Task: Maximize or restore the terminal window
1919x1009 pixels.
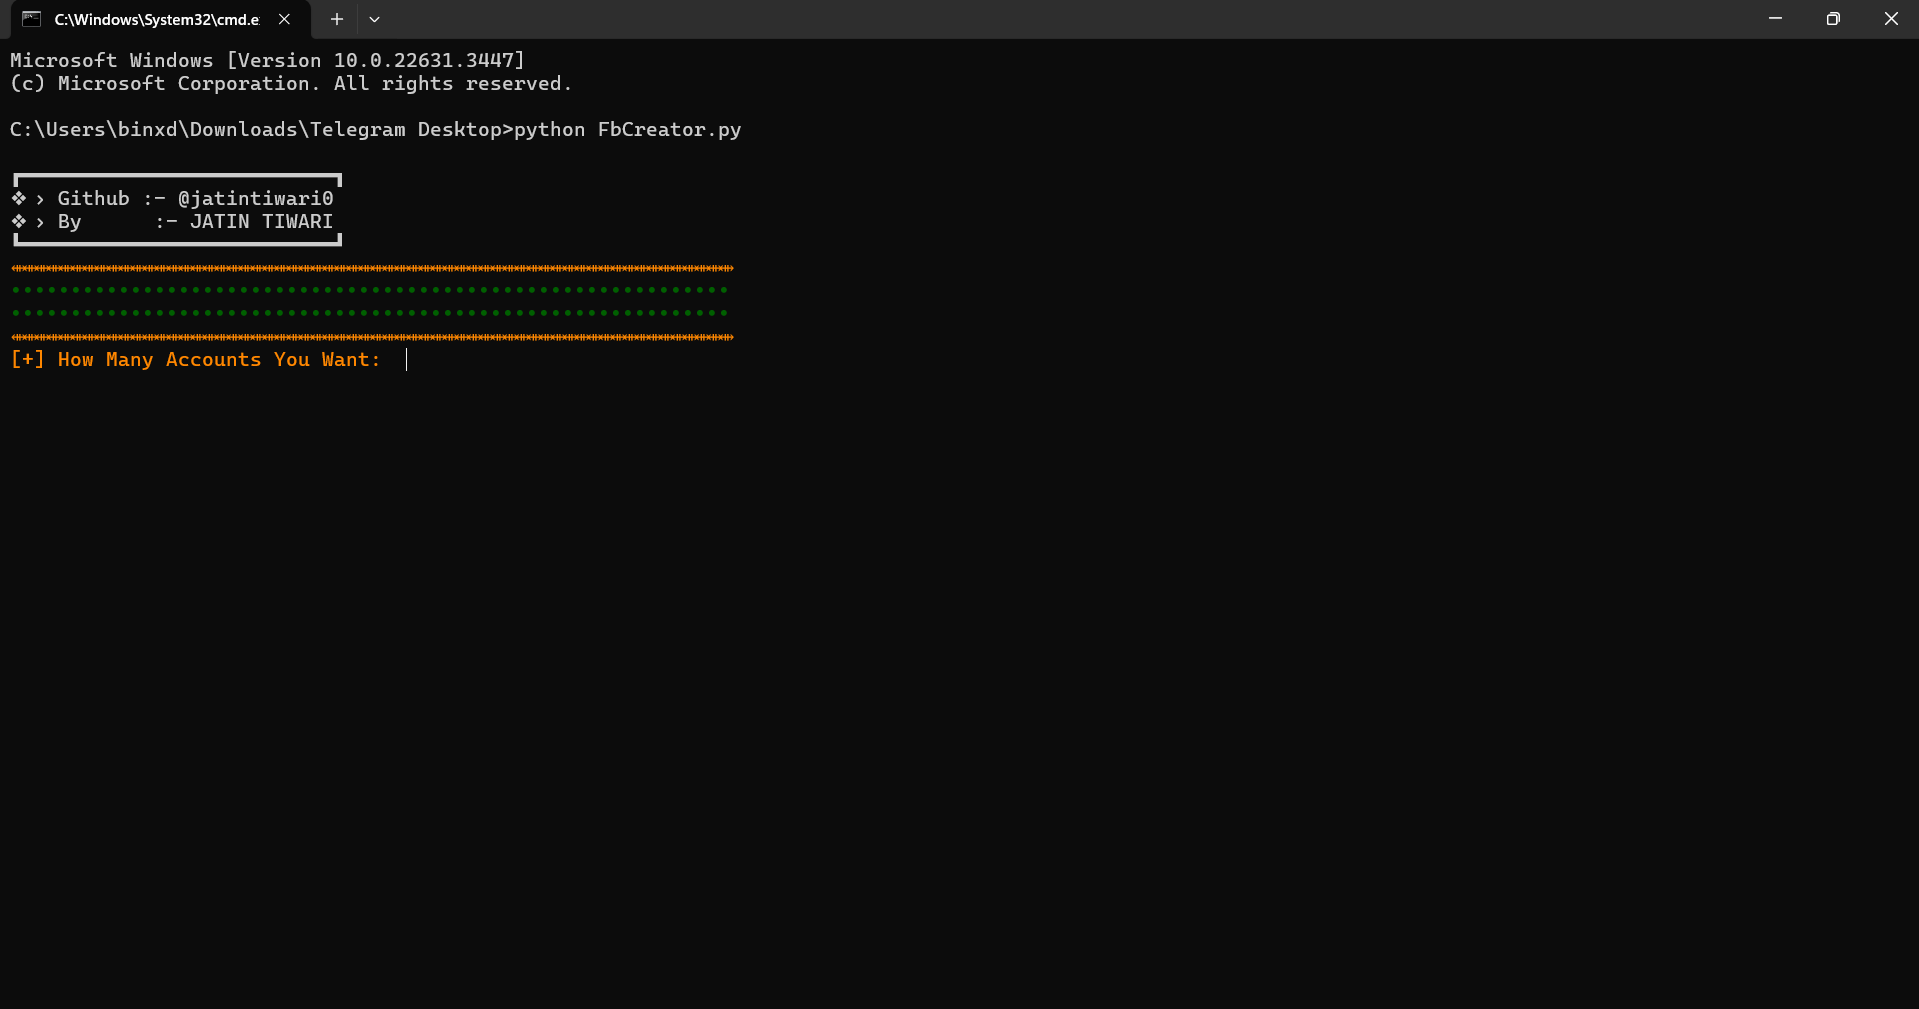Action: coord(1833,19)
